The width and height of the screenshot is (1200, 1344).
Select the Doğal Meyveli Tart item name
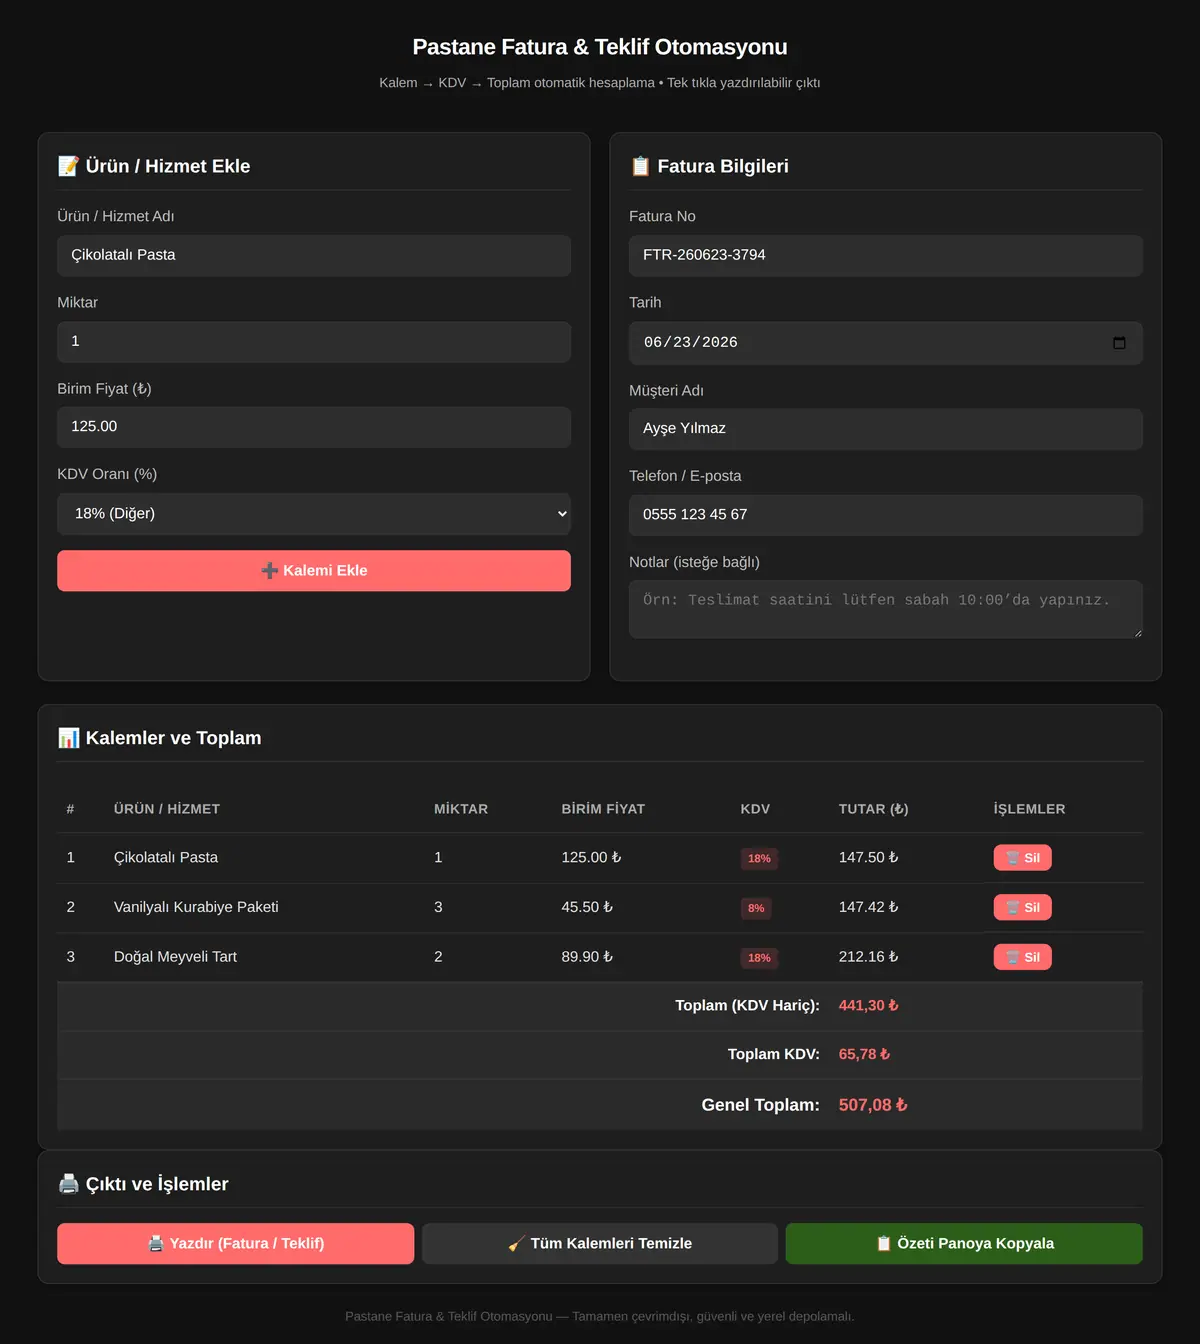pyautogui.click(x=175, y=957)
